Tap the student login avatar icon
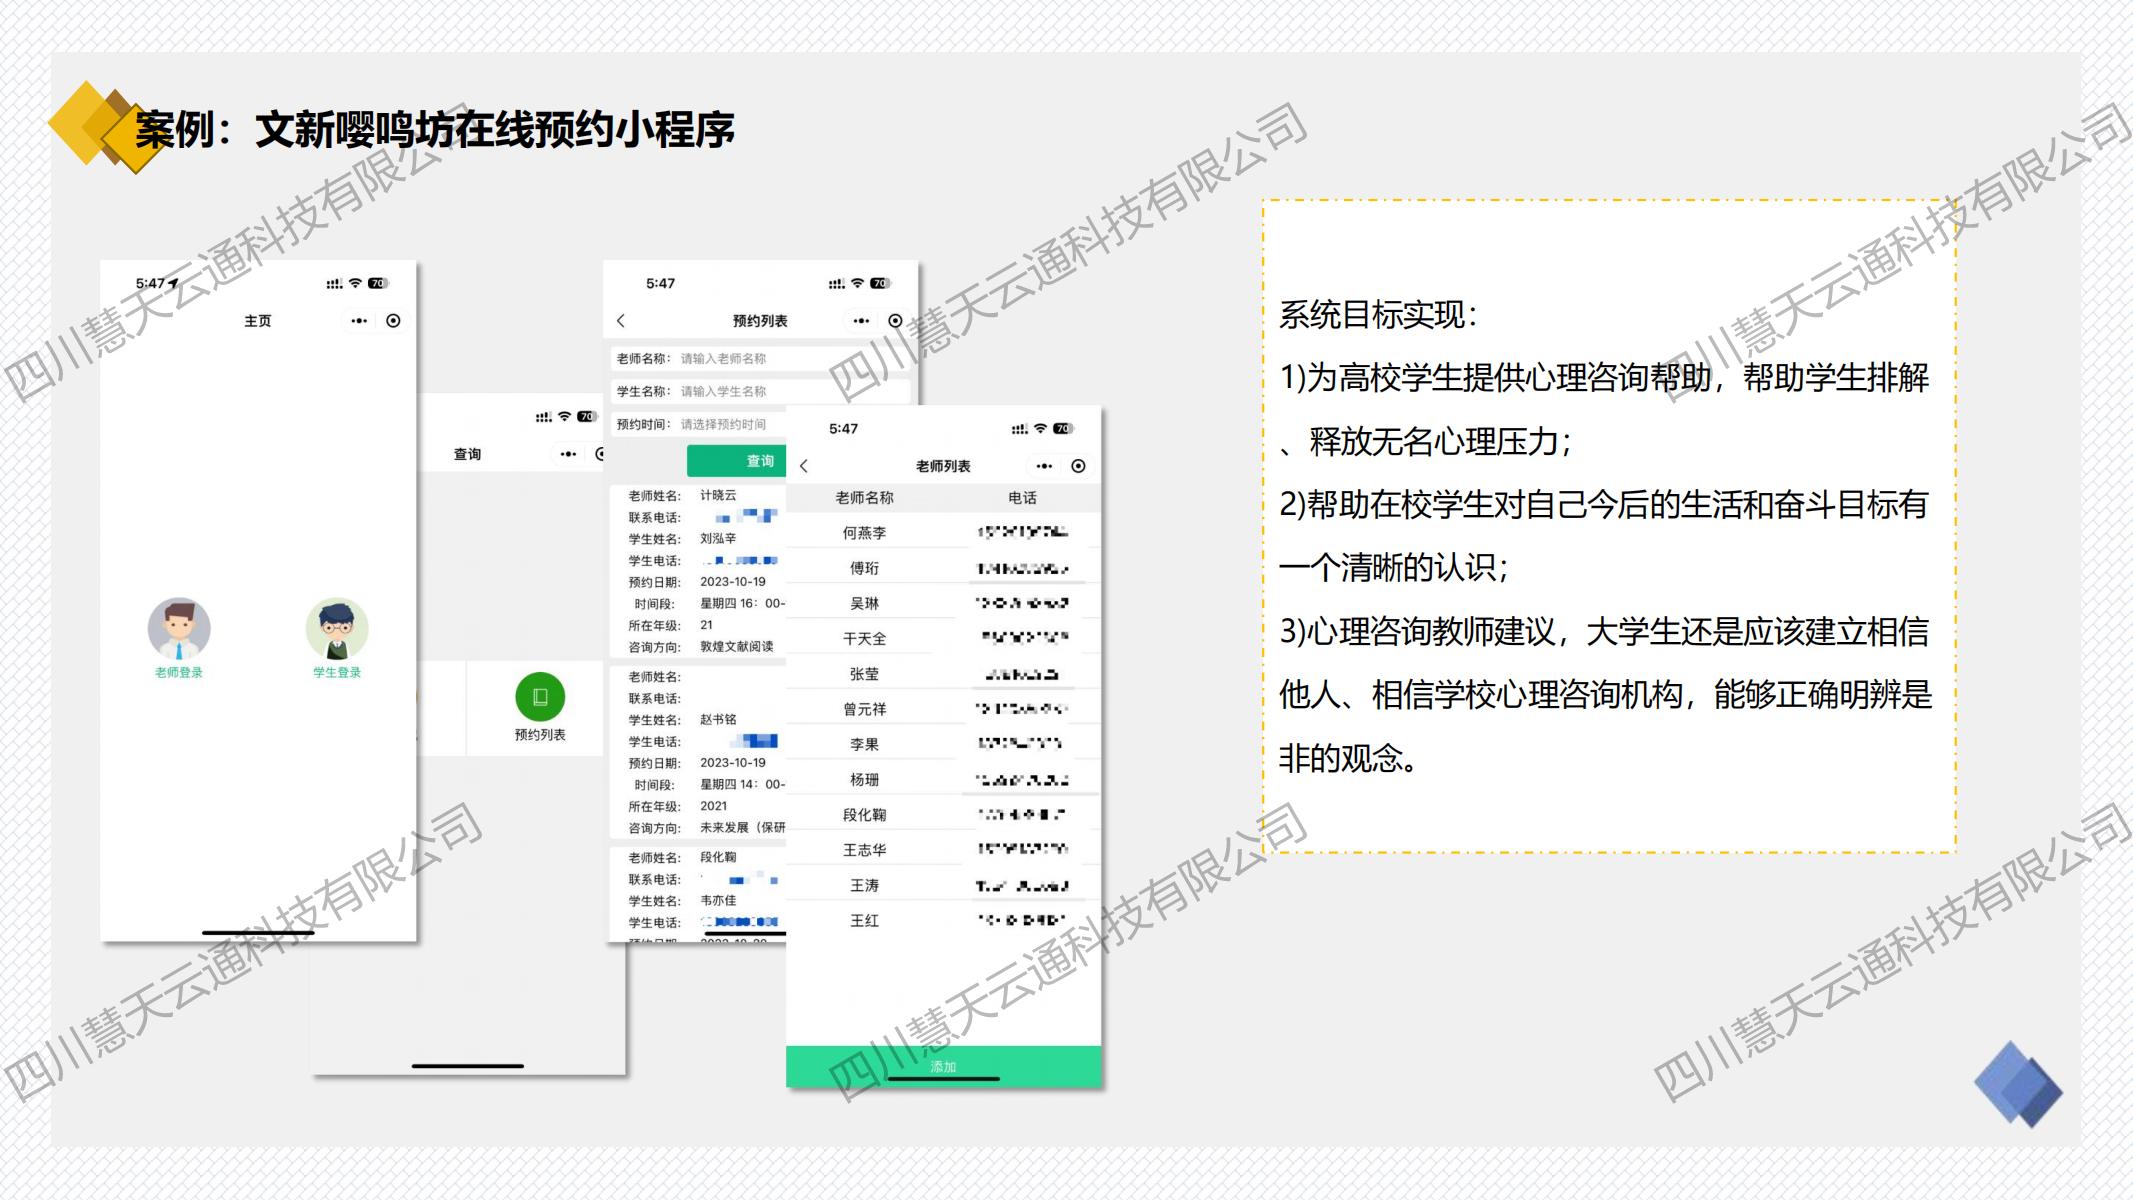This screenshot has height=1200, width=2133. click(337, 630)
